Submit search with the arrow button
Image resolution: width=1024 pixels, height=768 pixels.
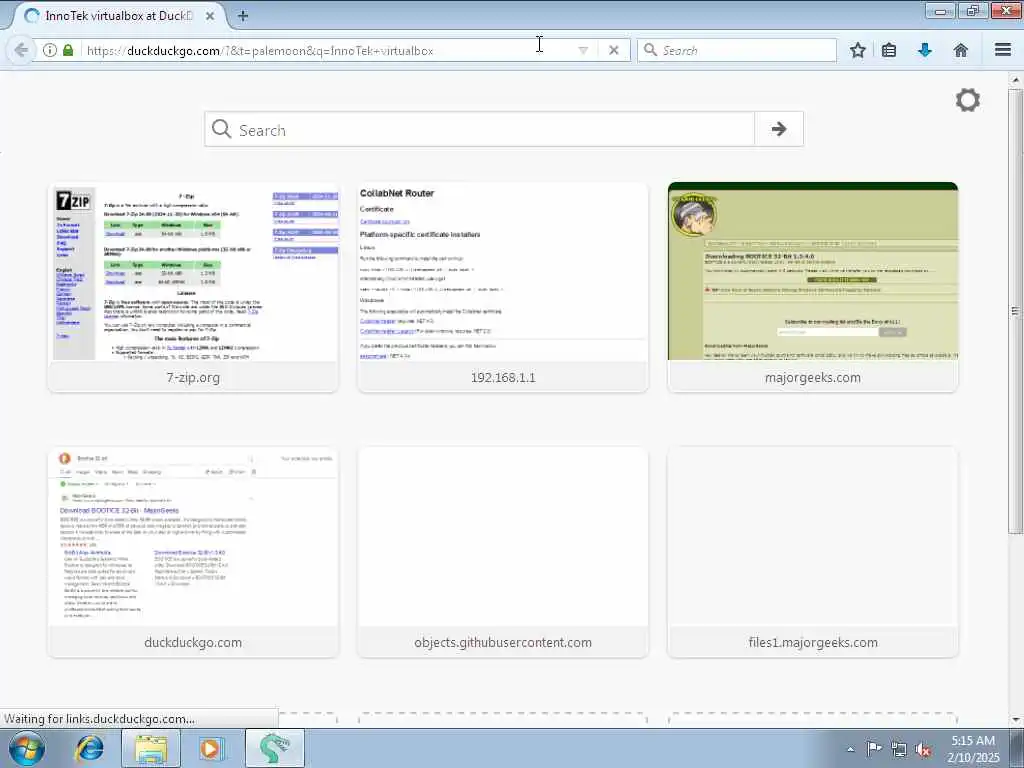(778, 129)
